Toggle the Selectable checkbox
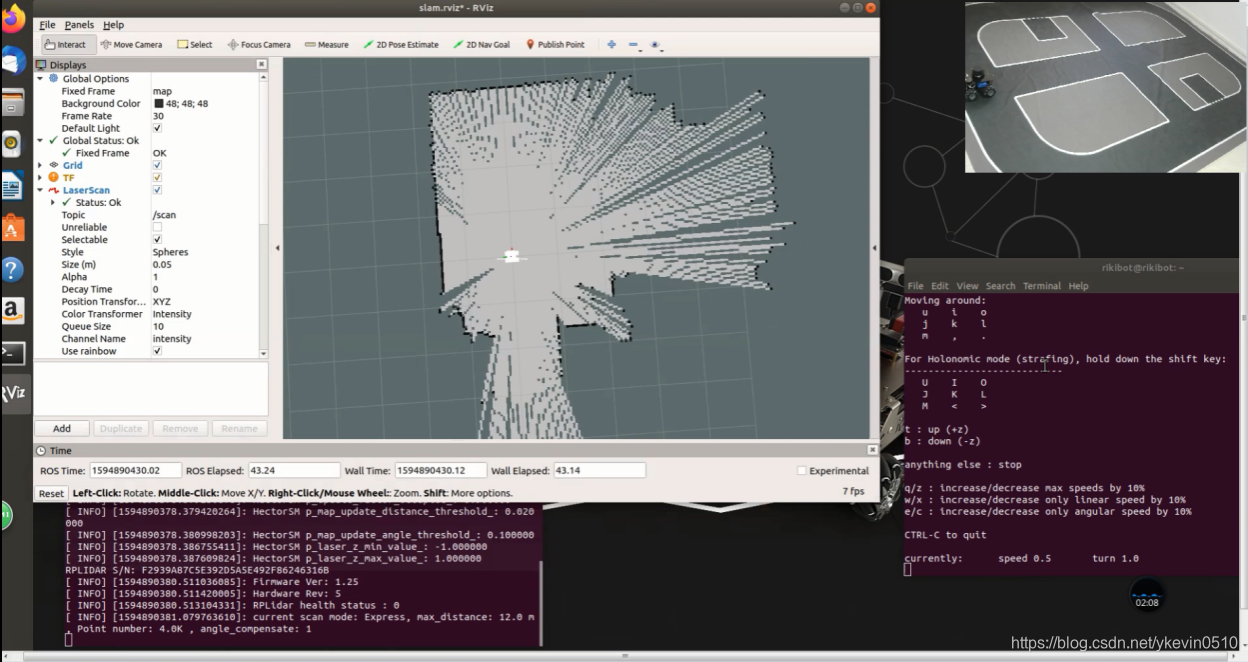The height and width of the screenshot is (662, 1248). 157,240
